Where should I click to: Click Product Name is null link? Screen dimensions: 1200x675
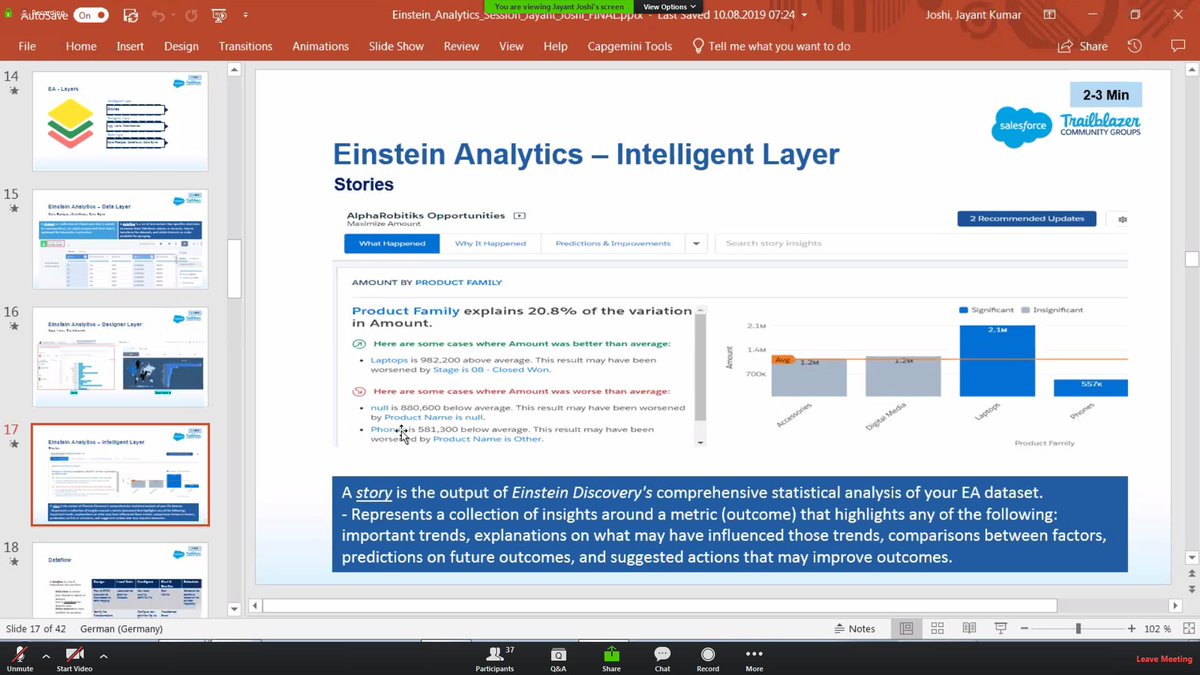(434, 417)
